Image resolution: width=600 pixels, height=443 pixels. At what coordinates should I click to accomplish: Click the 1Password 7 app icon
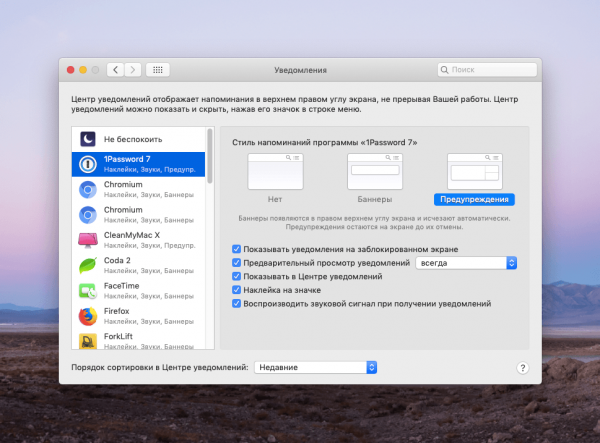click(x=88, y=164)
